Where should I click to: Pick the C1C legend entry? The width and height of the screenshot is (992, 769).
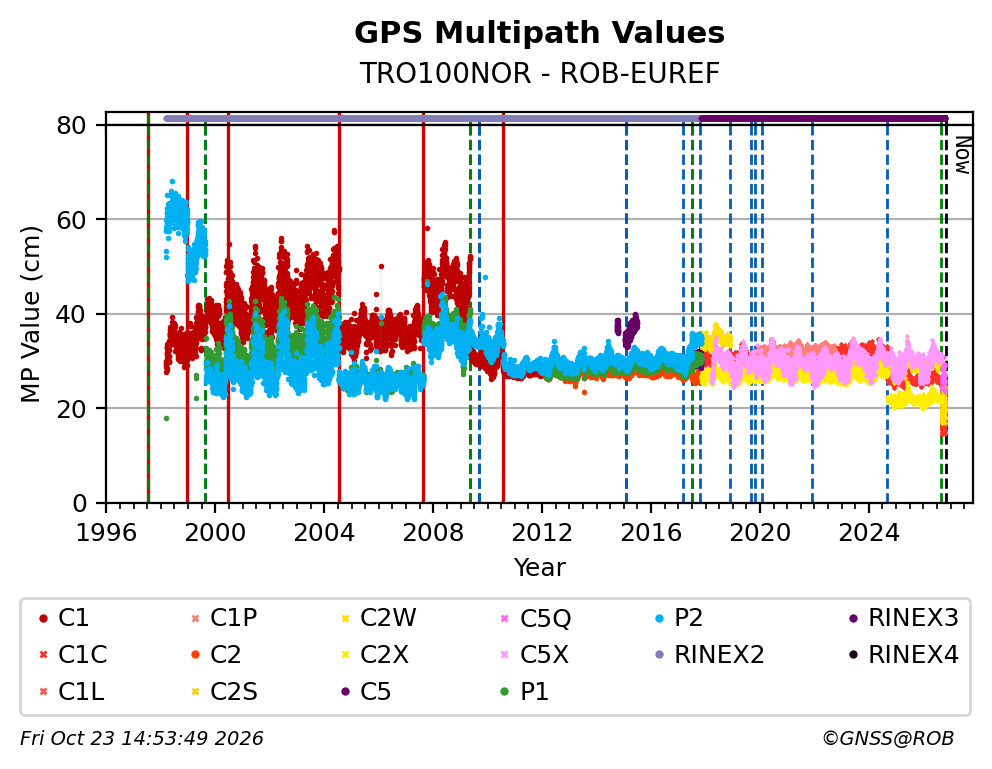tap(72, 655)
